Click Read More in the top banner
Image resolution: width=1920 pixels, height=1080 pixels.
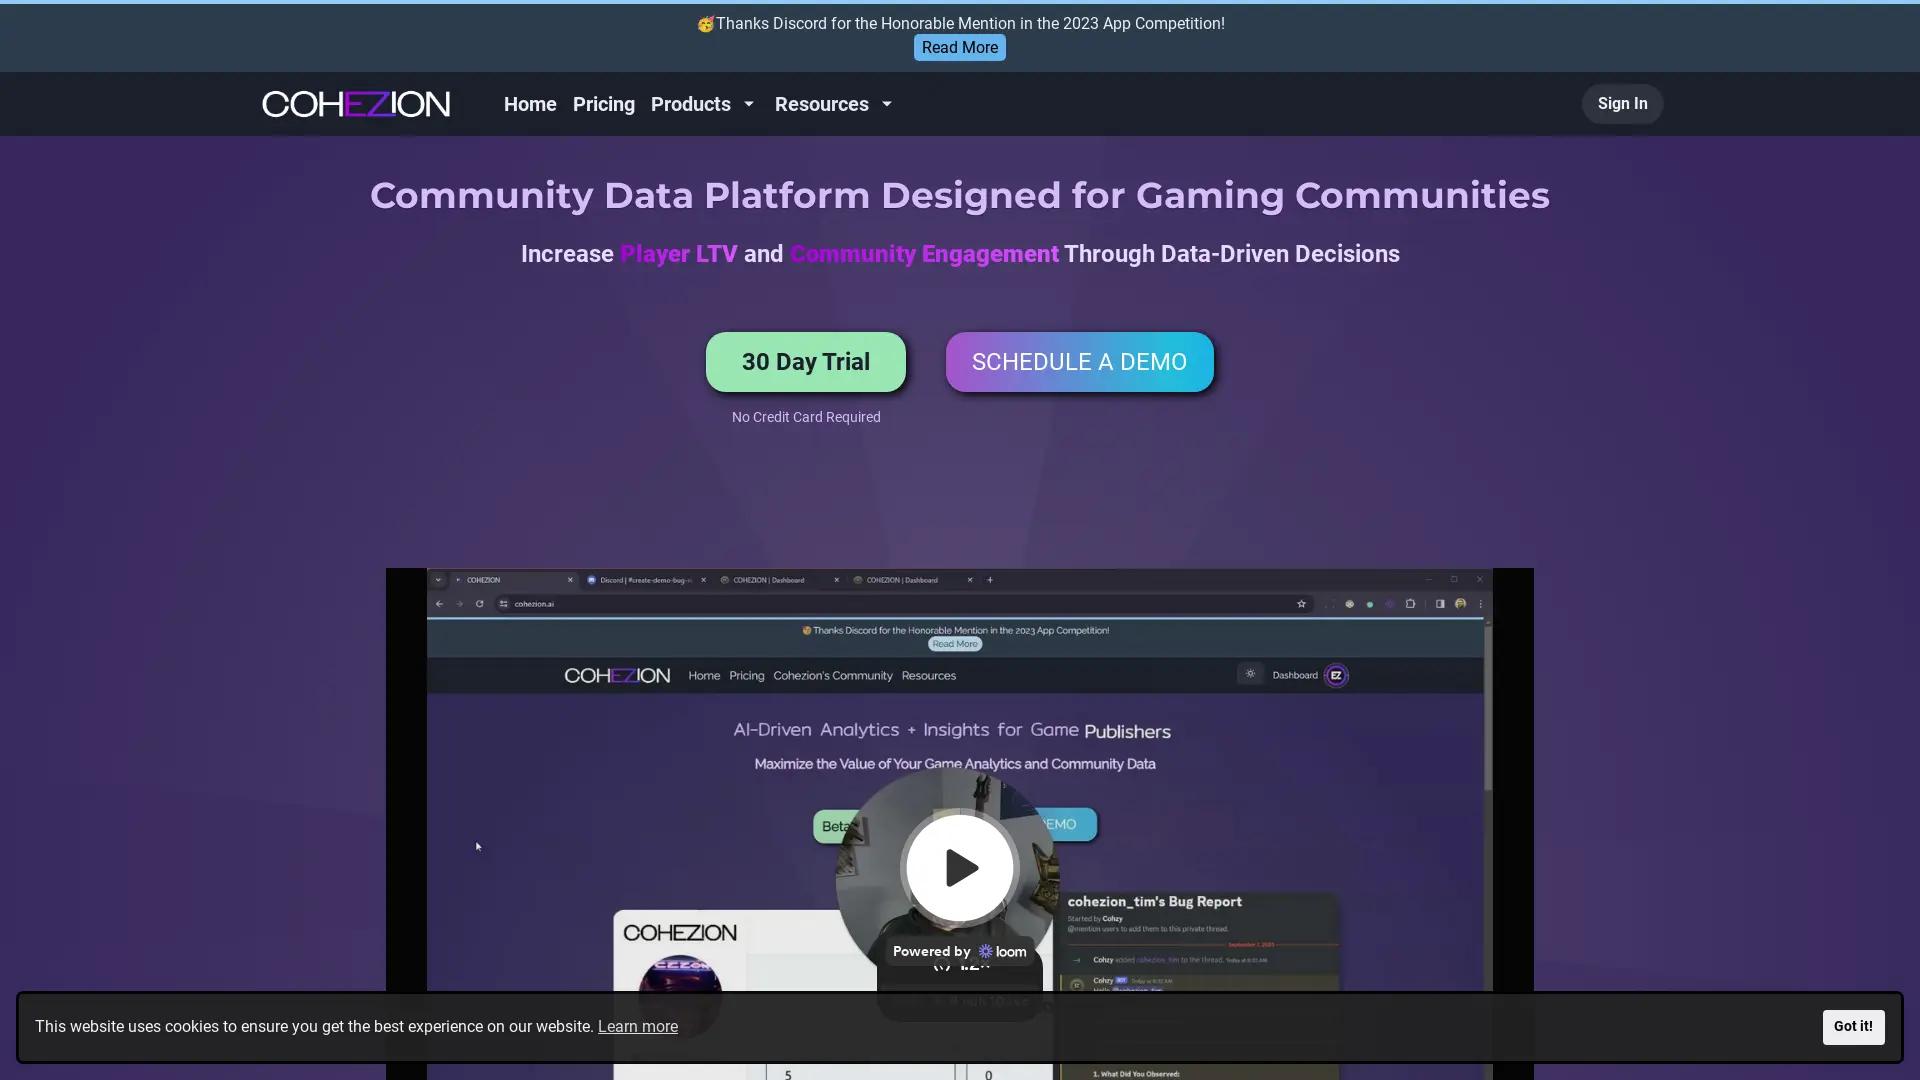click(958, 47)
